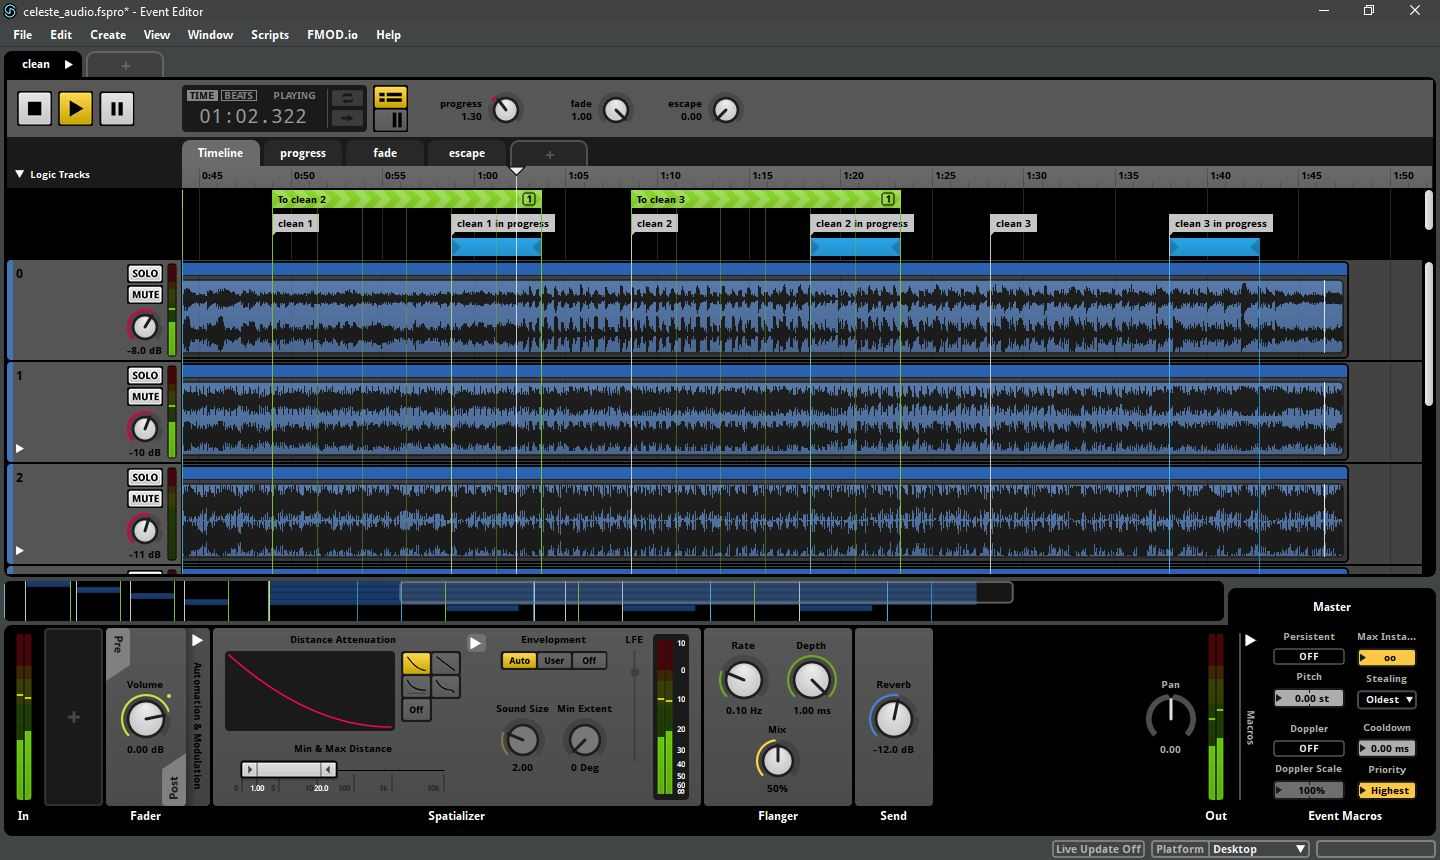Select the 'clean 2 in progress' timeline marker
This screenshot has width=1440, height=860.
[x=860, y=223]
